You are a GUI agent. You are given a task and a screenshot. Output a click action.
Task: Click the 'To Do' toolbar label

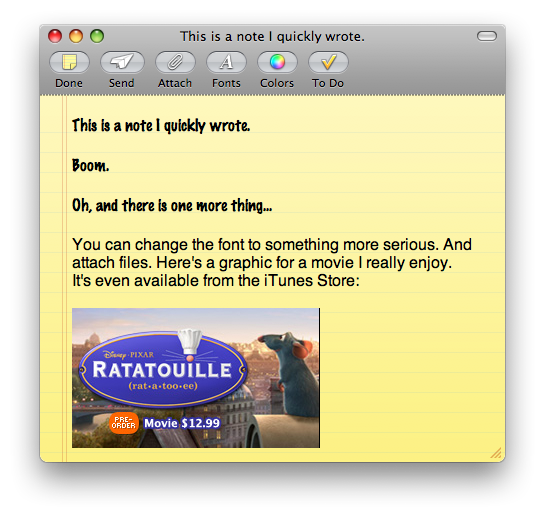328,83
